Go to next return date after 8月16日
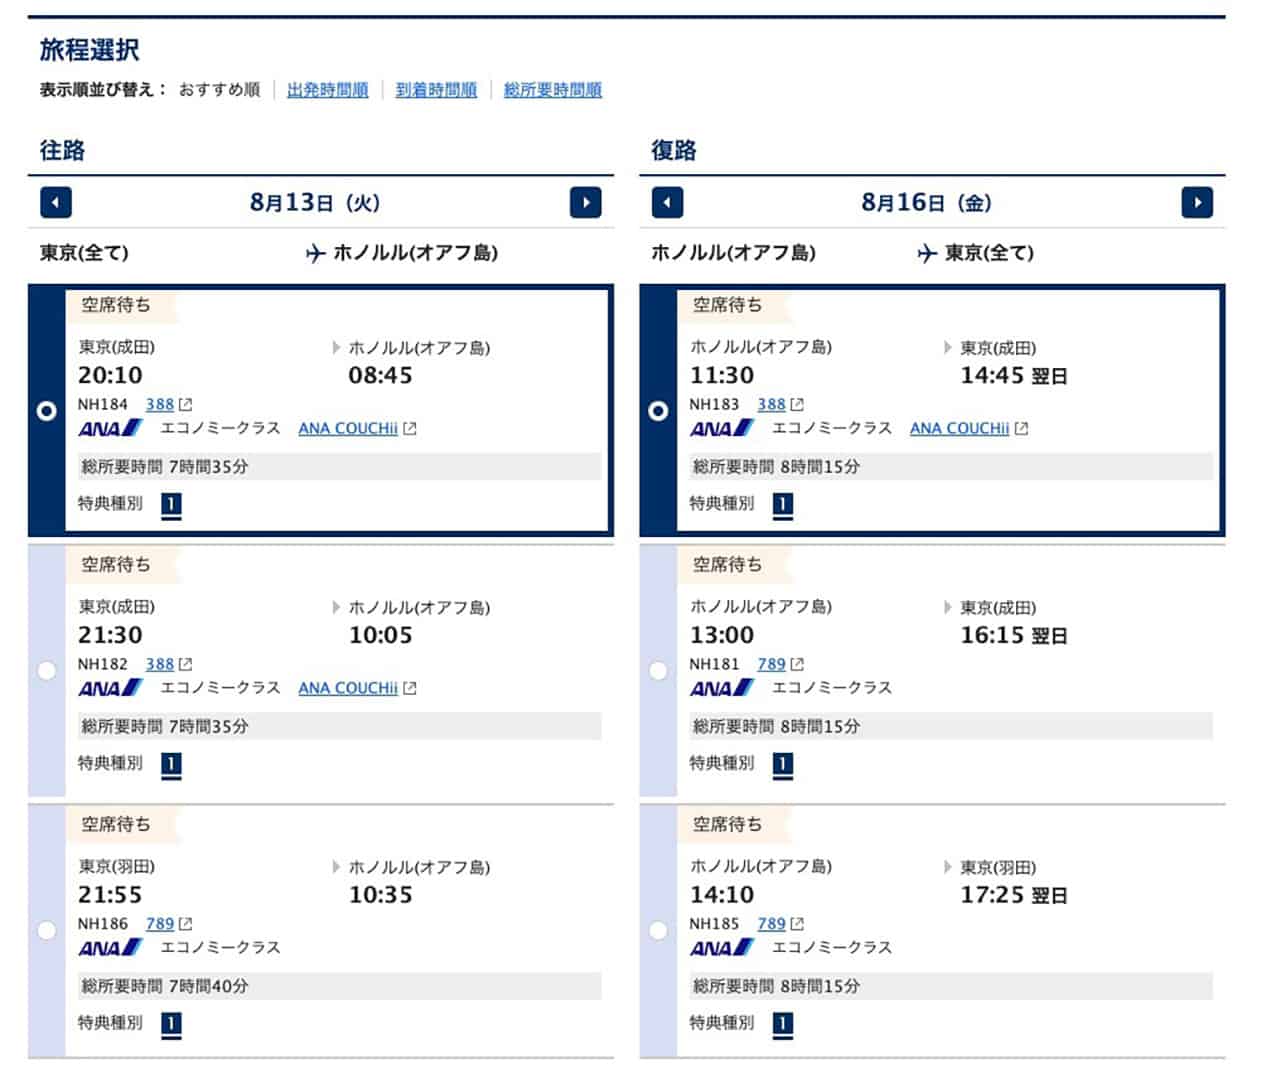The image size is (1280, 1078). (x=1196, y=203)
